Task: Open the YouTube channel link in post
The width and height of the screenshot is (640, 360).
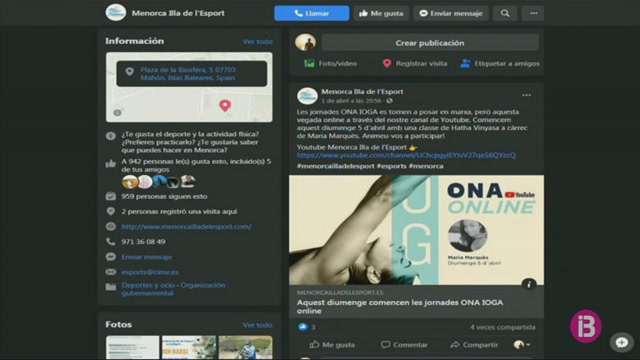Action: [406, 155]
